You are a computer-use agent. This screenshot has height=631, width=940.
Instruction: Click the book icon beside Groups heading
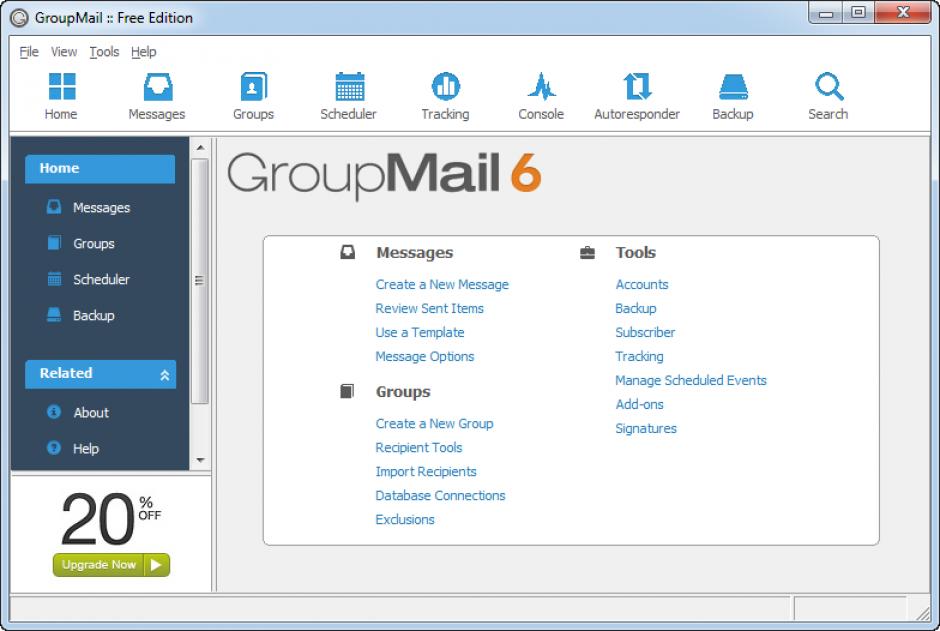pos(347,391)
